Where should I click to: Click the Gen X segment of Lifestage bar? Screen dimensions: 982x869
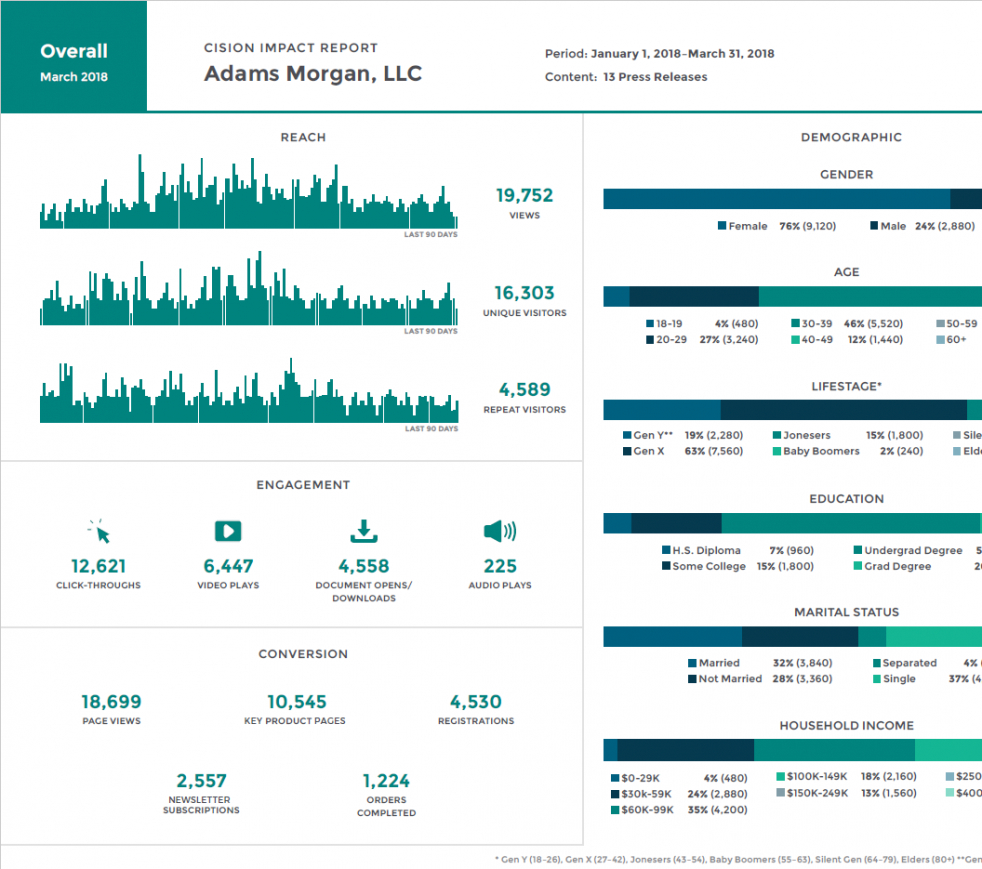(x=844, y=409)
